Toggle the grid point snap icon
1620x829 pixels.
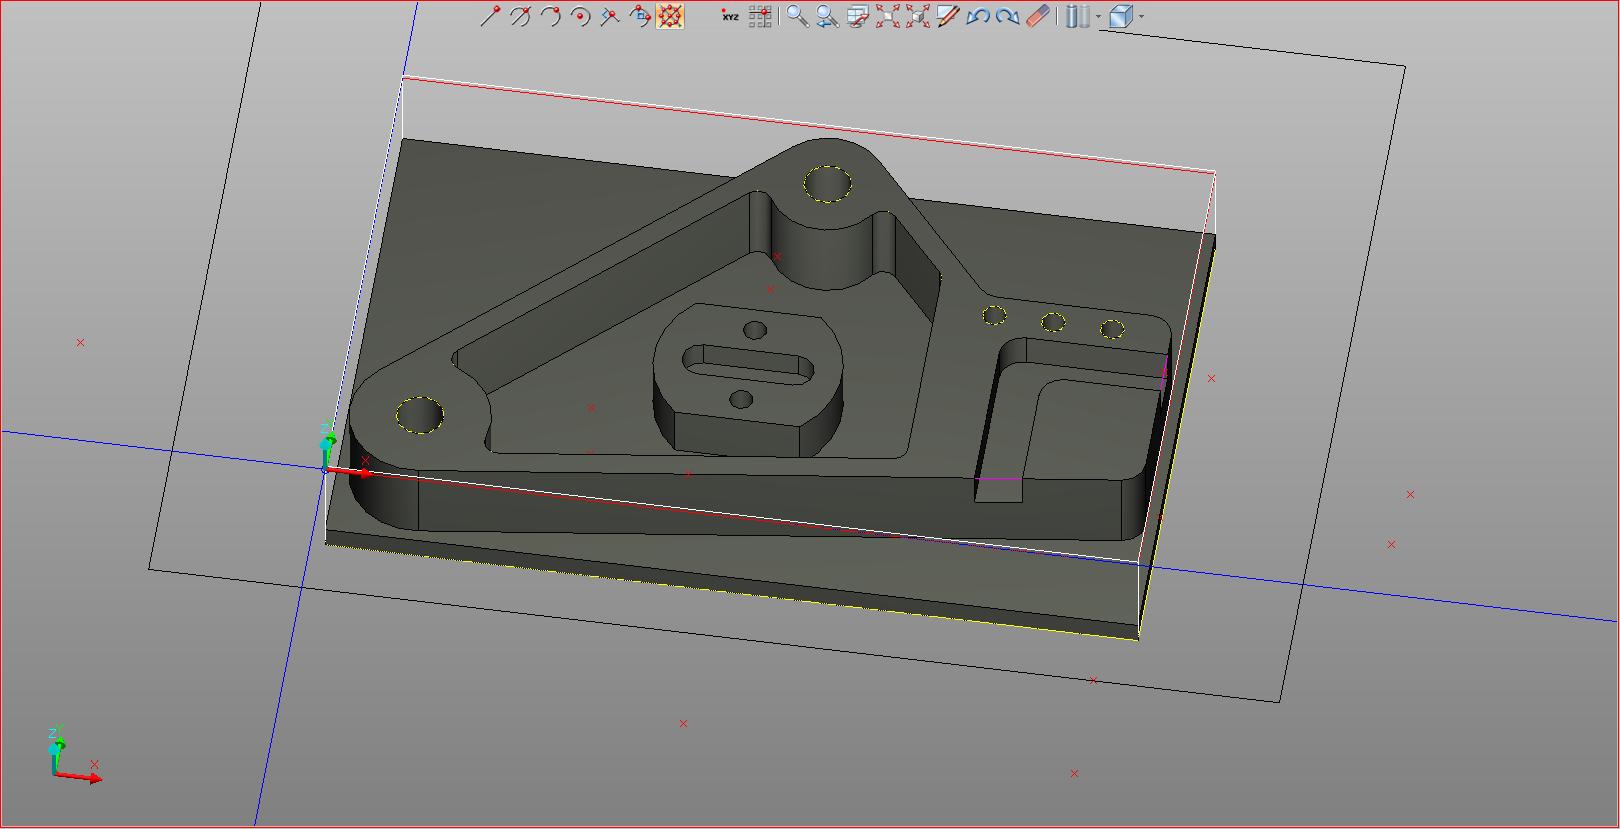pyautogui.click(x=760, y=16)
